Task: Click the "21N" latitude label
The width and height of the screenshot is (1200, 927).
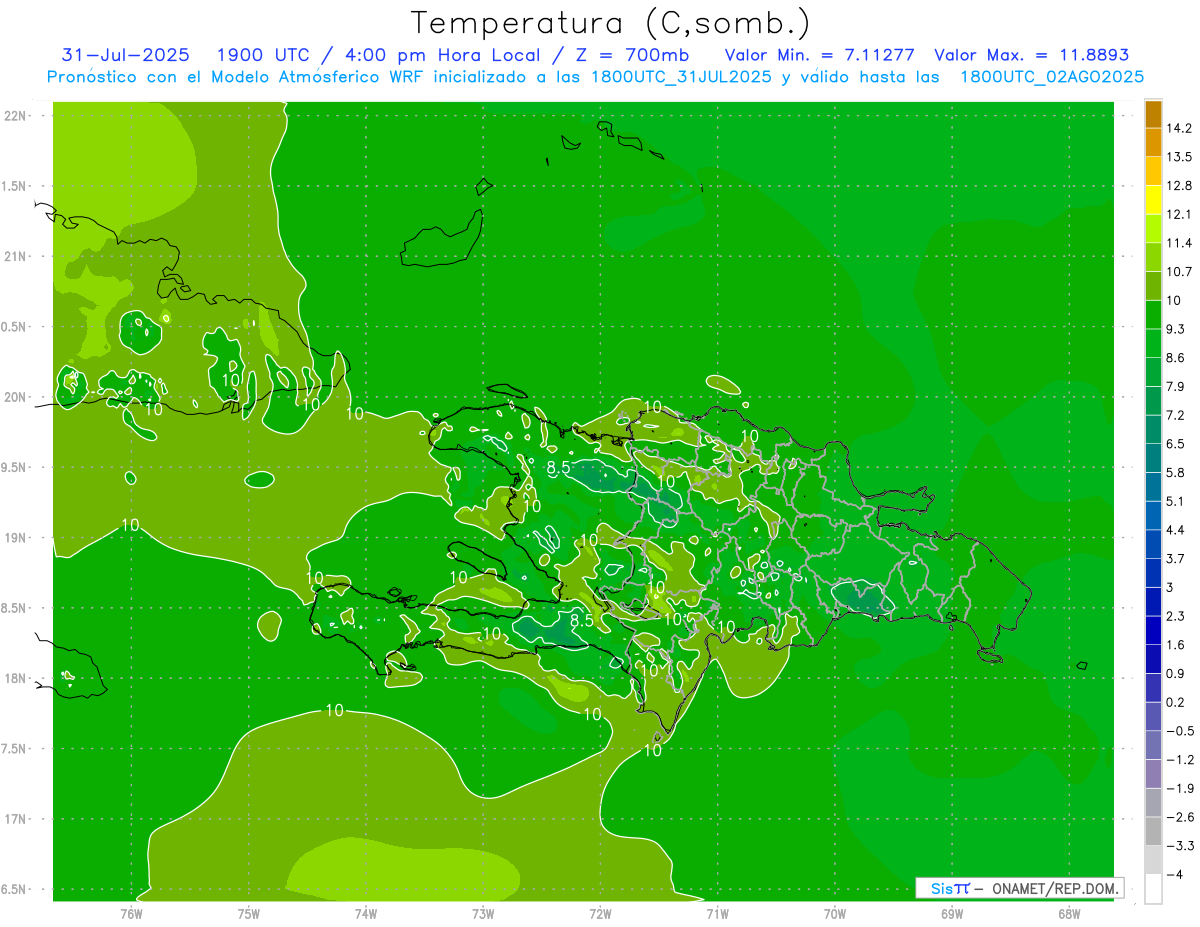Action: pyautogui.click(x=17, y=256)
